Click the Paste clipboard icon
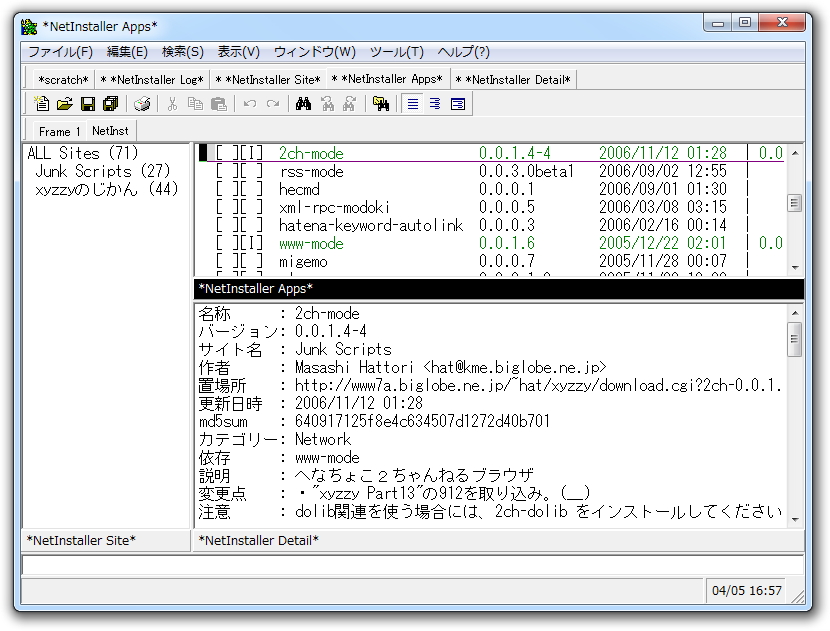Image resolution: width=830 pixels, height=631 pixels. click(217, 103)
